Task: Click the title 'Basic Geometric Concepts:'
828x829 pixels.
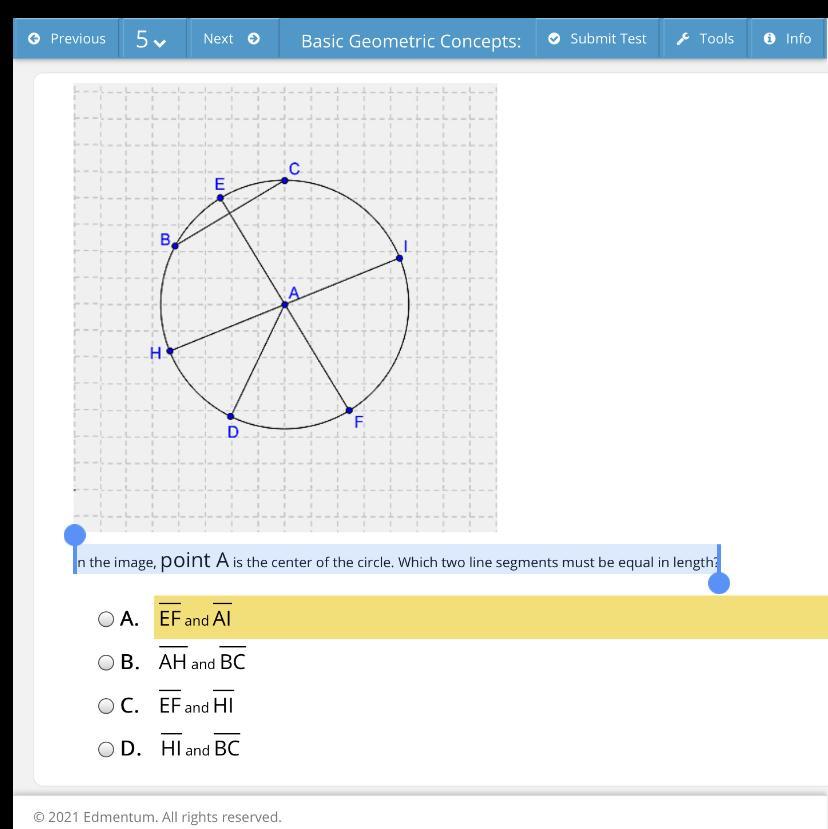Action: [x=411, y=41]
